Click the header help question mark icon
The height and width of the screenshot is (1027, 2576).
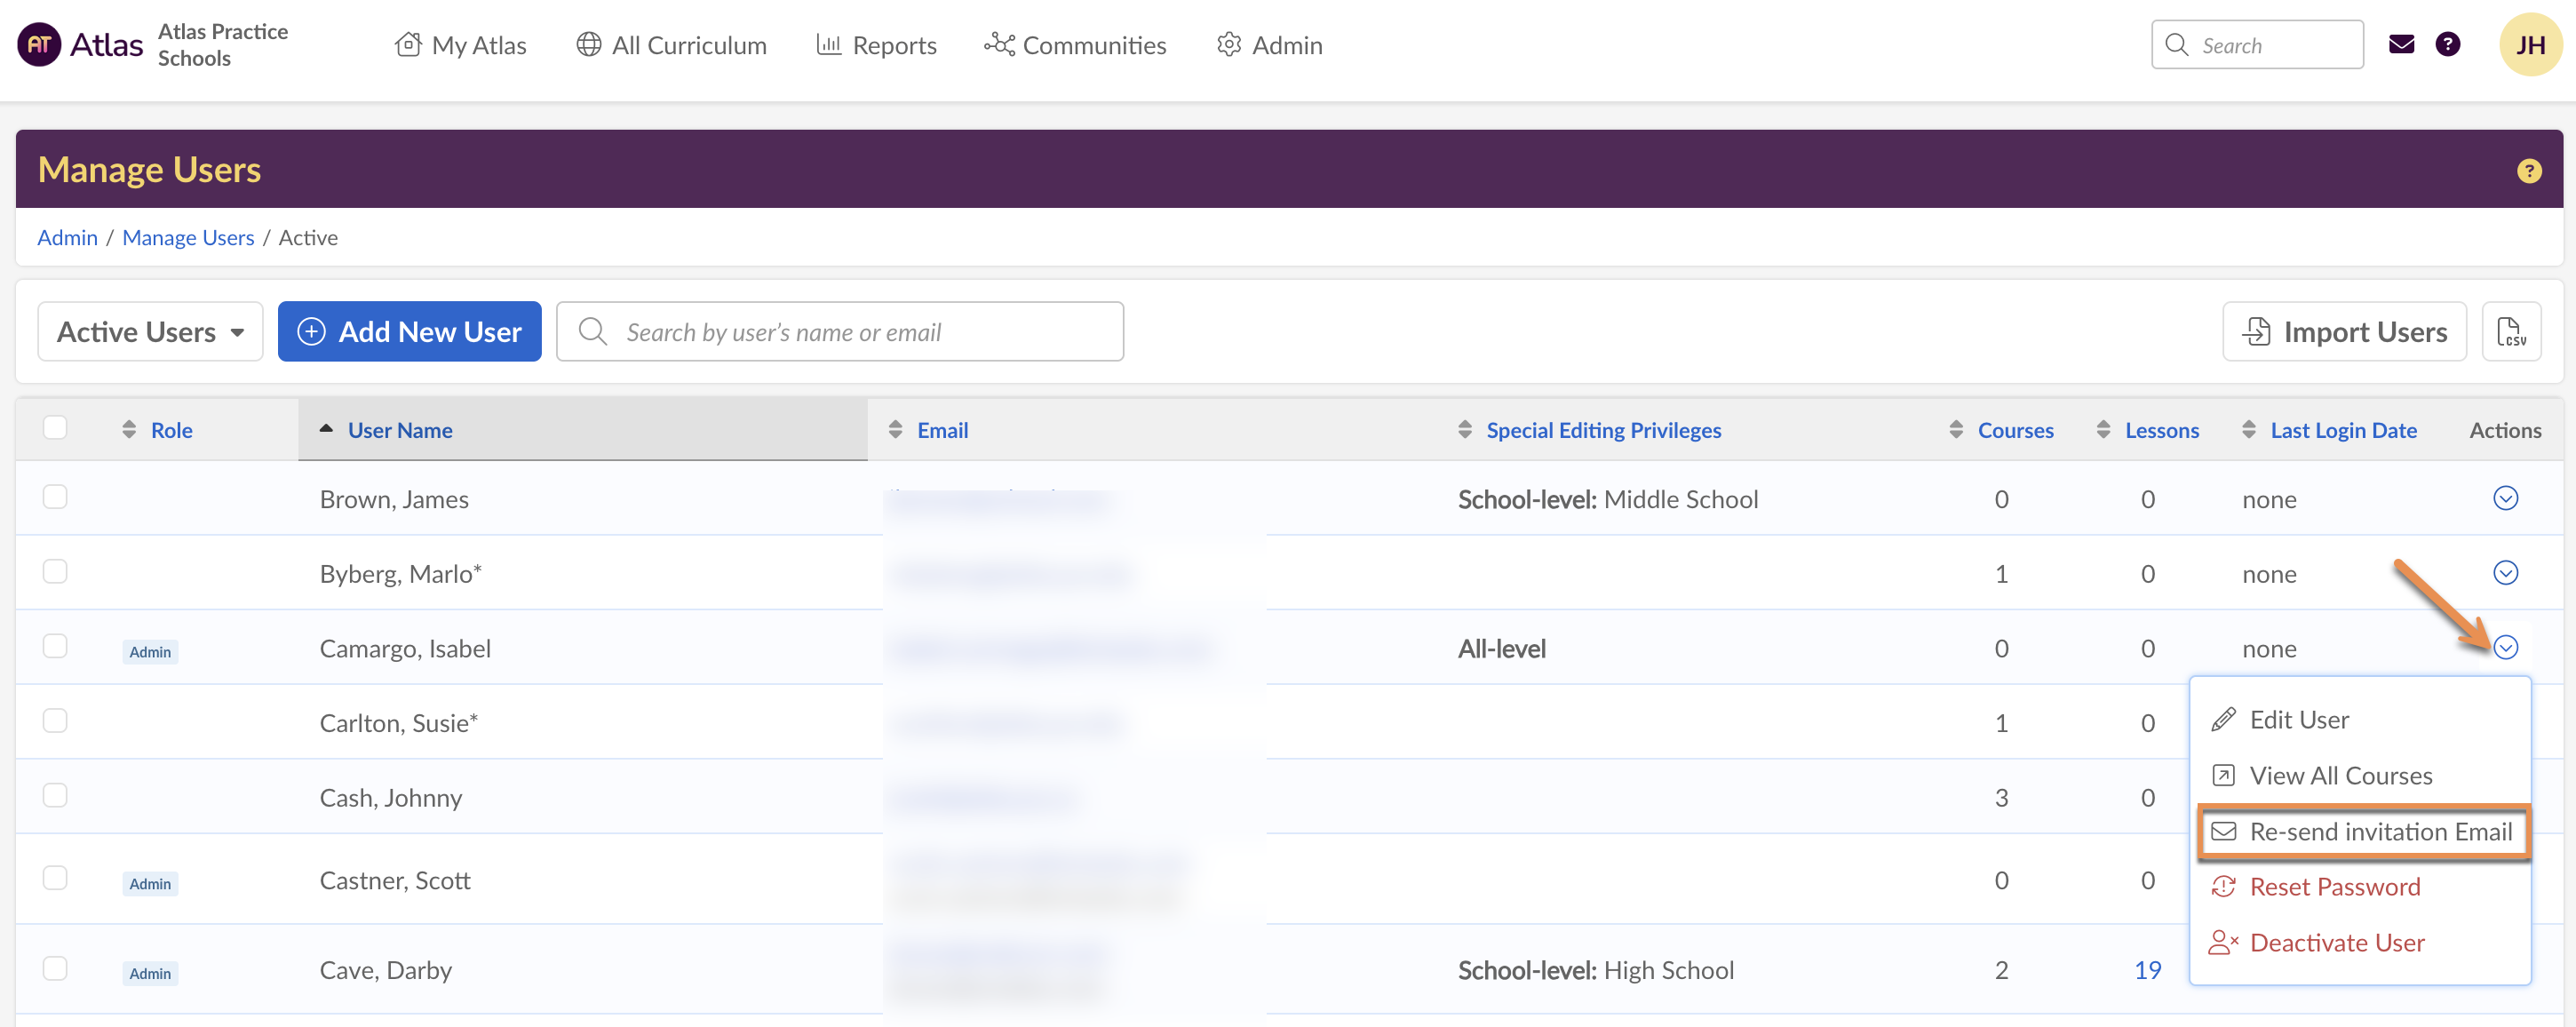click(x=2447, y=44)
